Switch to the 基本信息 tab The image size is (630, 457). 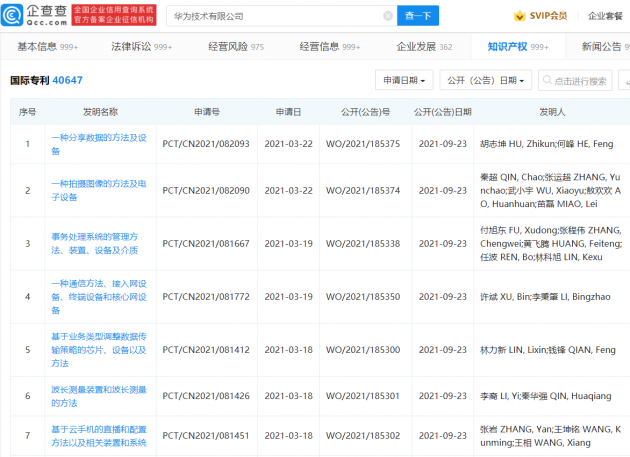click(x=46, y=47)
